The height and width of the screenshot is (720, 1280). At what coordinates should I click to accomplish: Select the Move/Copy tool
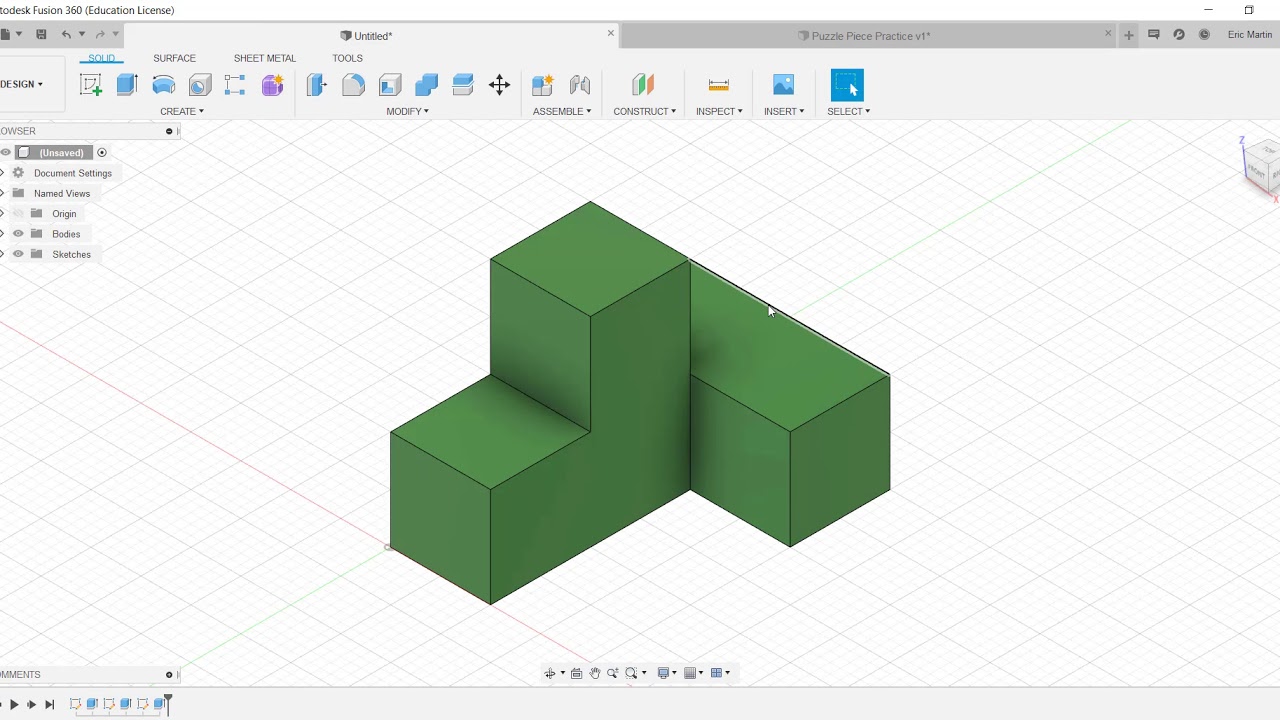(x=499, y=85)
